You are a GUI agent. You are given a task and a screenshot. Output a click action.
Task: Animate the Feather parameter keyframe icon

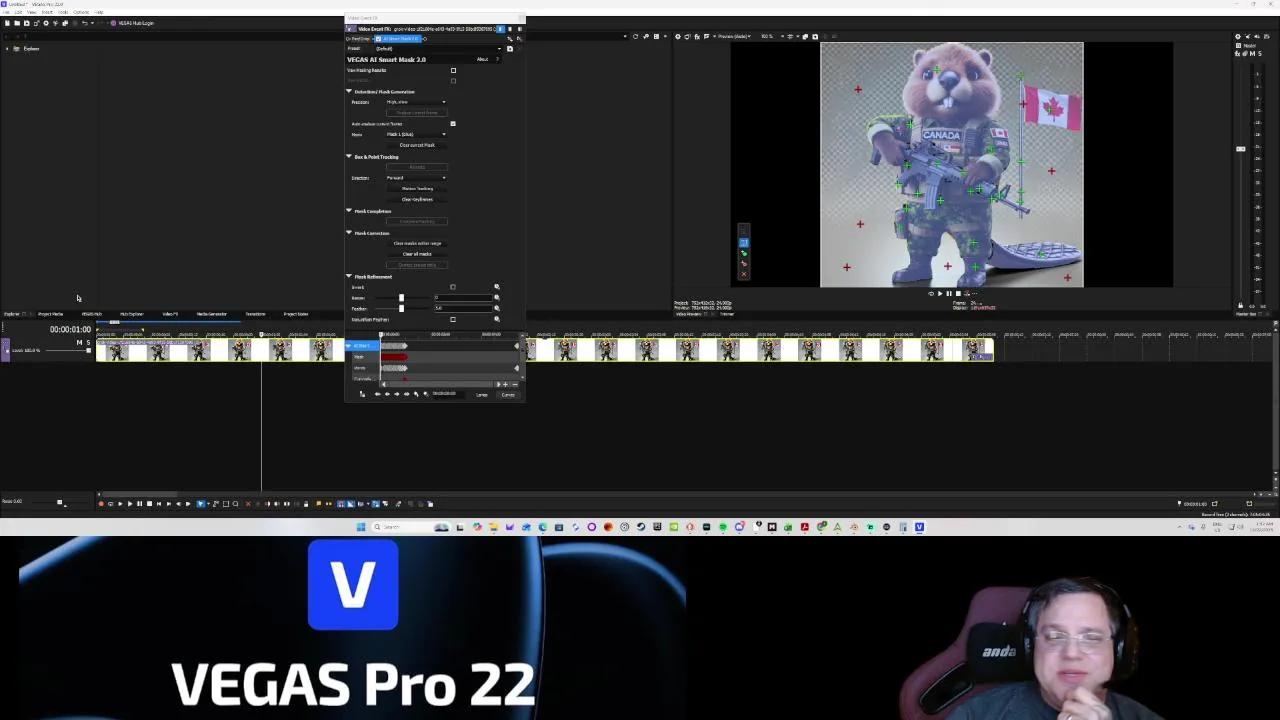[497, 308]
